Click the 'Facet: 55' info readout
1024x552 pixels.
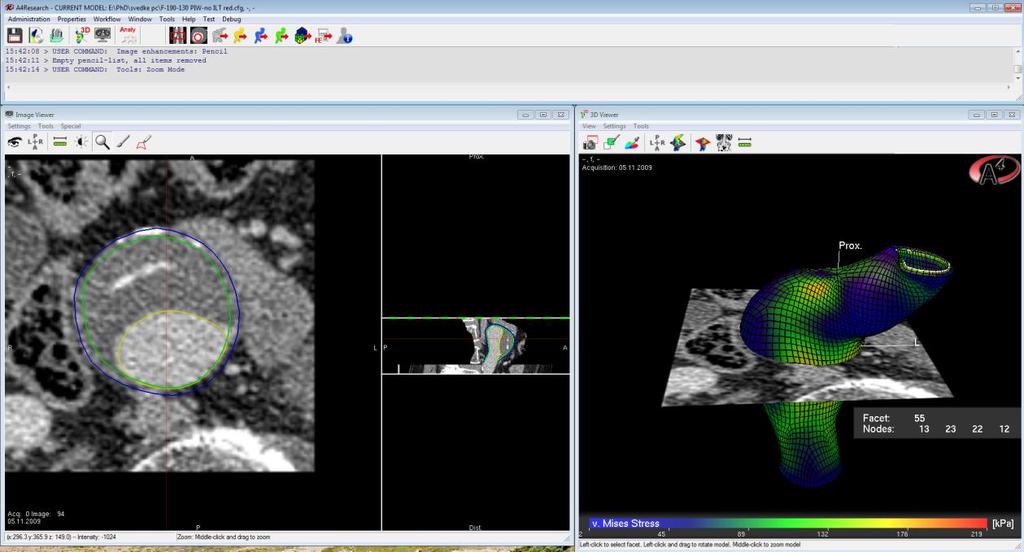point(894,418)
